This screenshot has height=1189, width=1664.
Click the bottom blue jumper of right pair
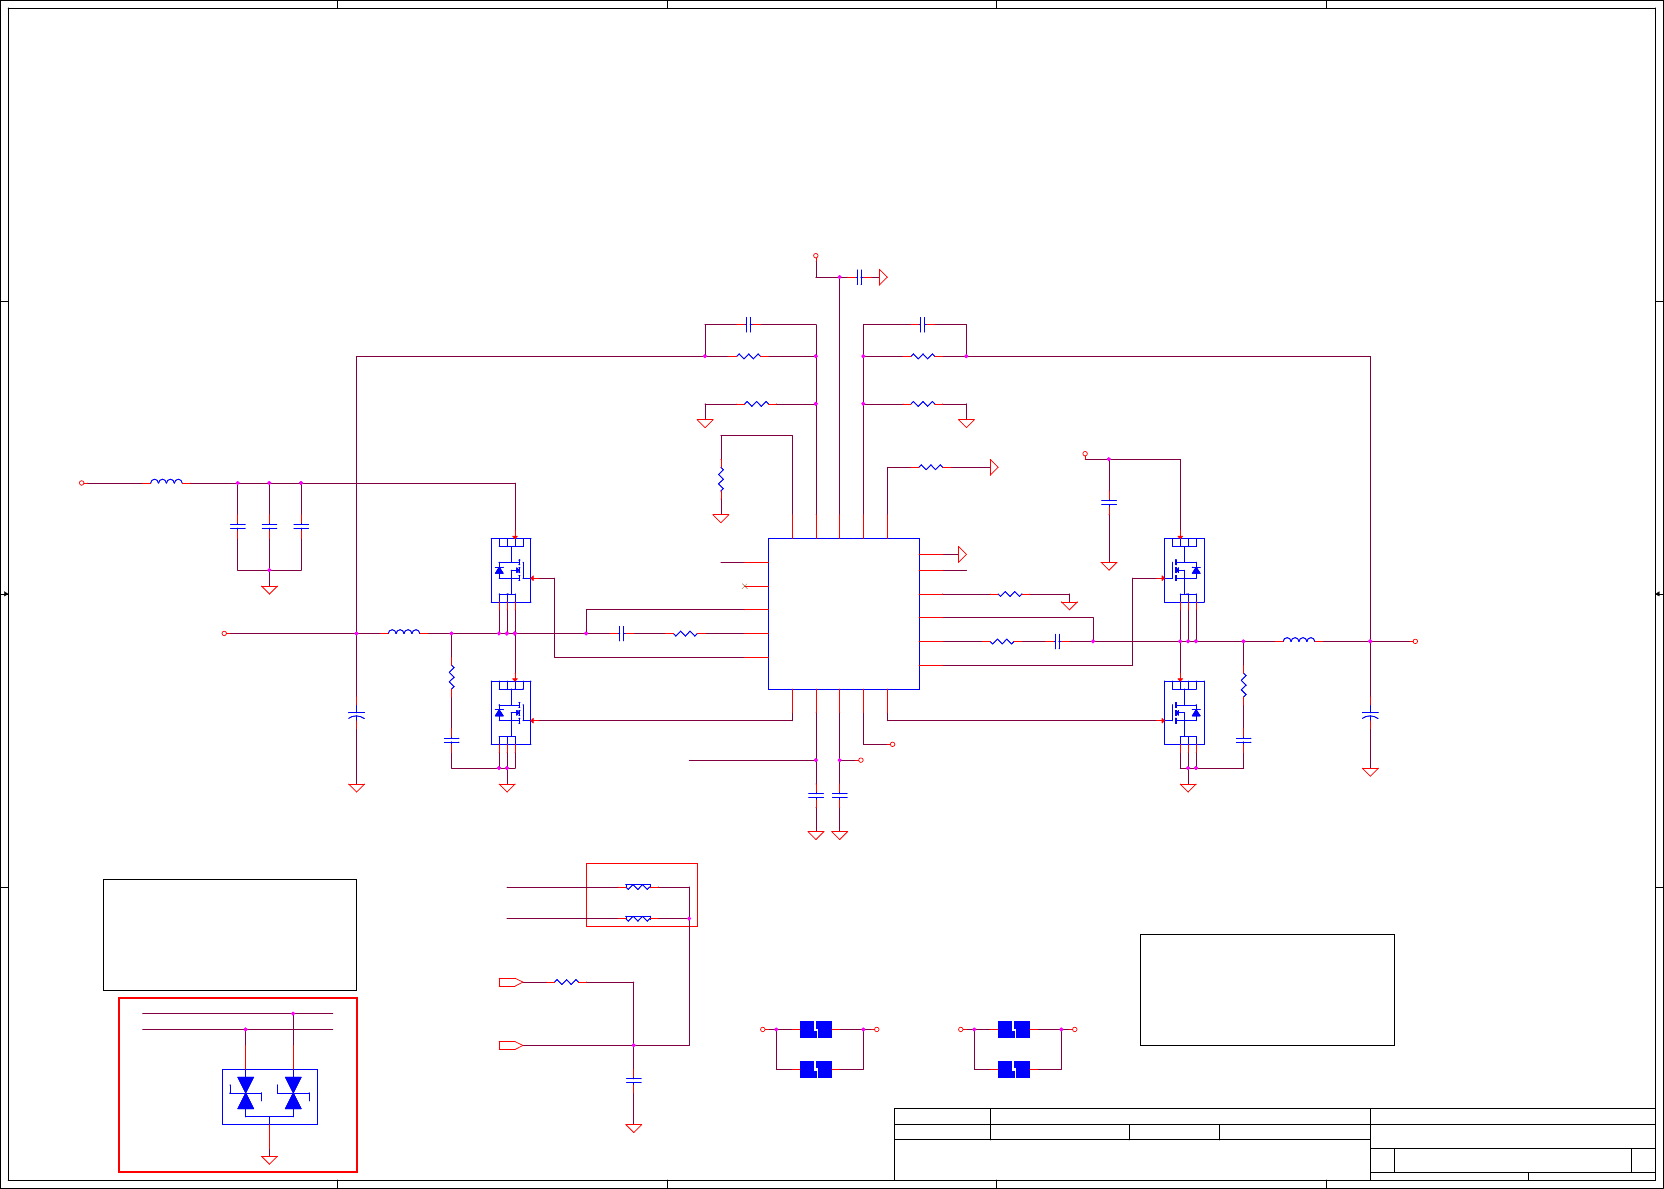tap(1014, 1069)
